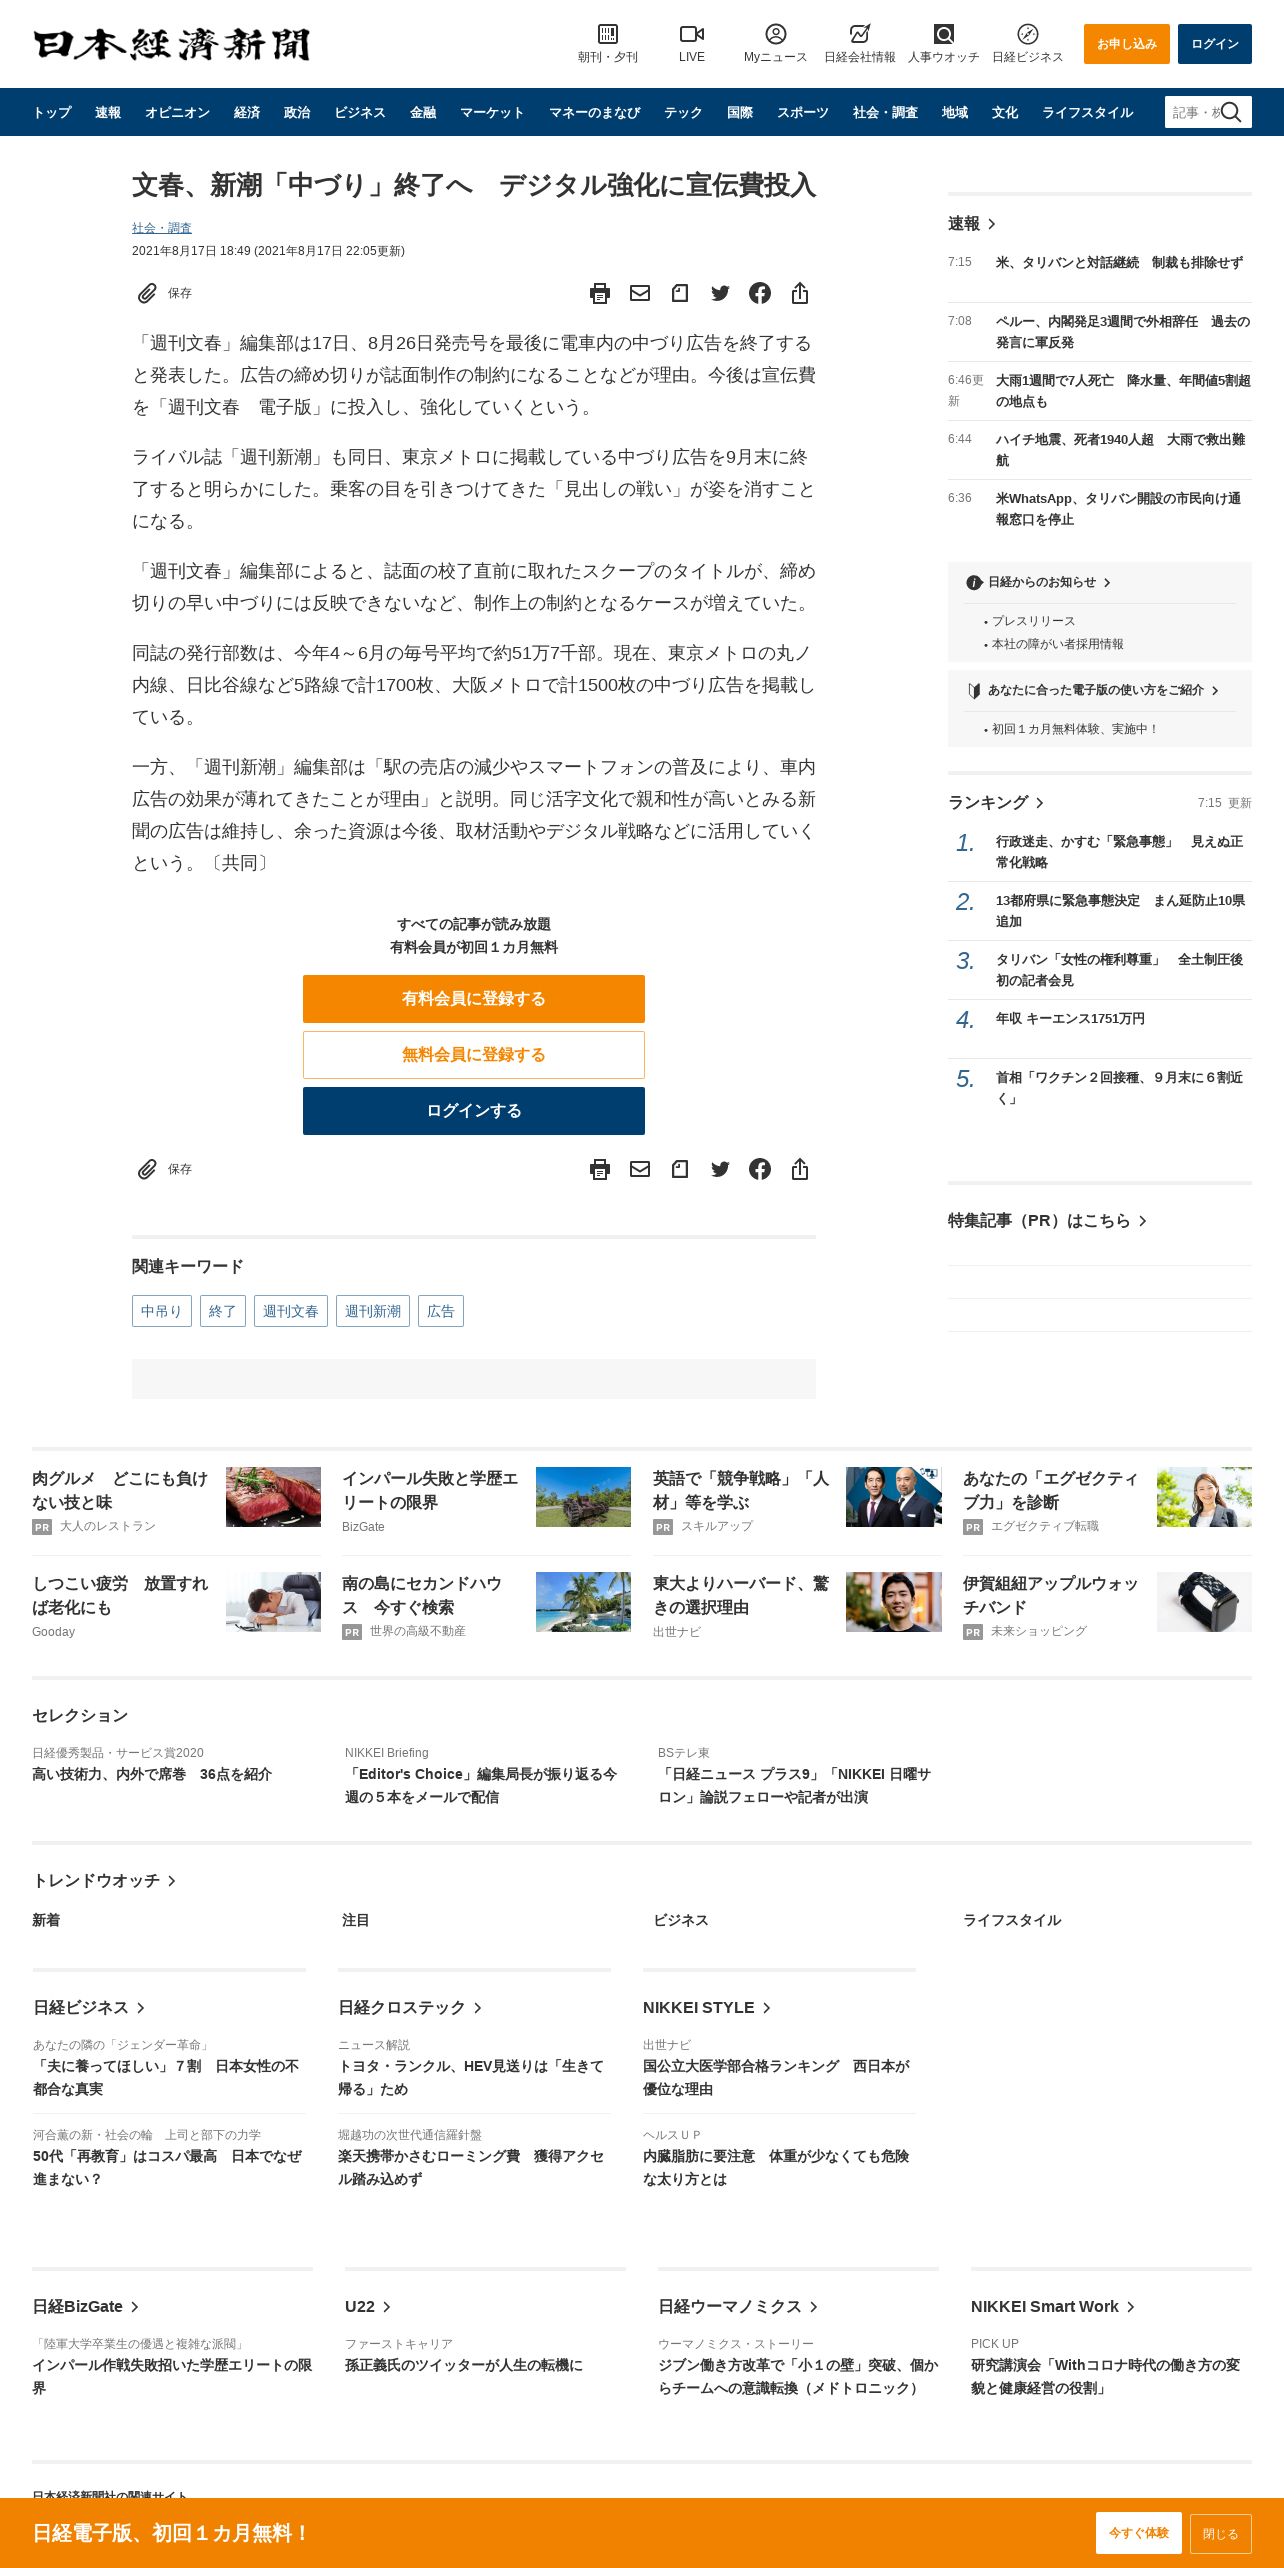Image resolution: width=1284 pixels, height=2568 pixels.
Task: Click the ログインする button
Action: point(474,1111)
